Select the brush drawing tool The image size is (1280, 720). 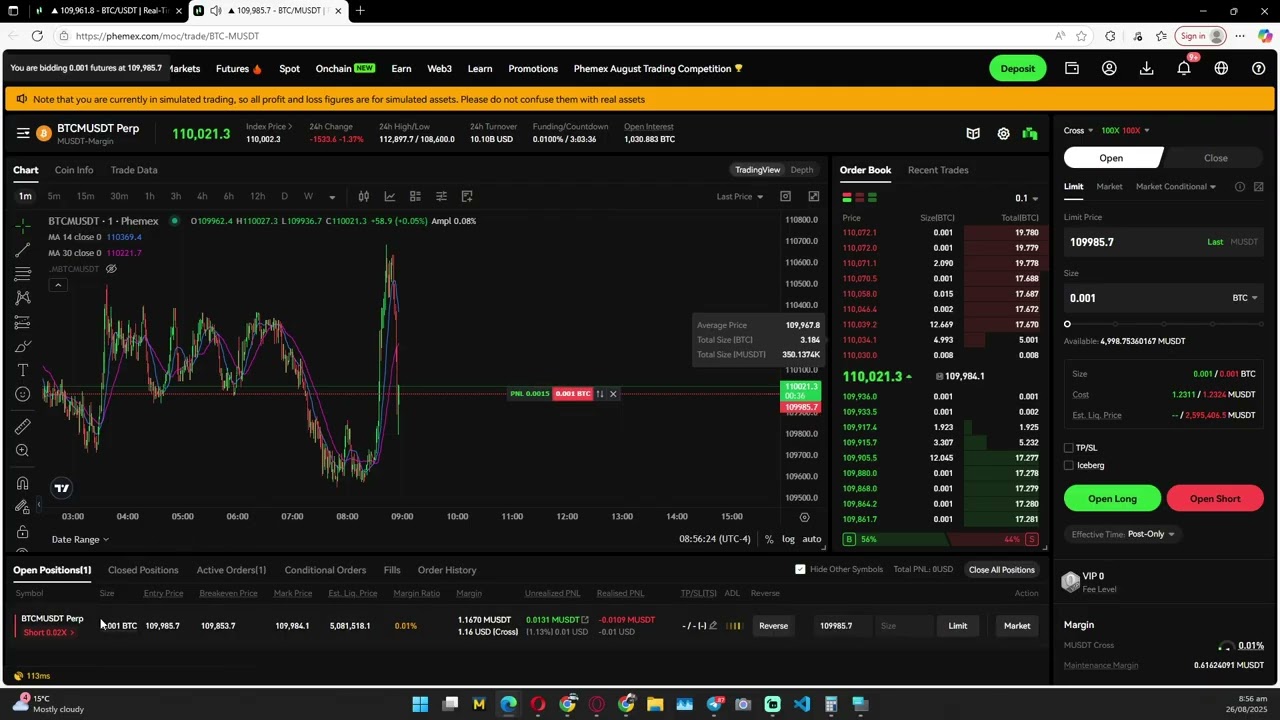(22, 346)
